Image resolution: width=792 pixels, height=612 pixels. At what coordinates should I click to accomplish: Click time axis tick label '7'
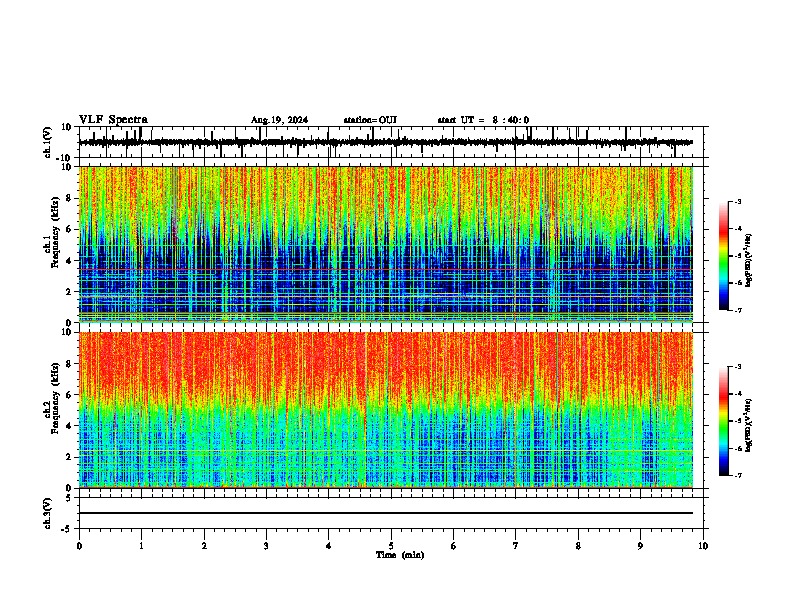[x=516, y=546]
